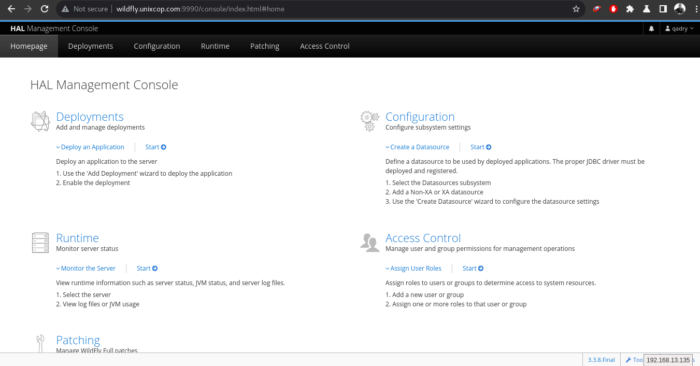The image size is (700, 366).
Task: Click '1. Select the Datasources subsystem' text
Action: (438, 183)
